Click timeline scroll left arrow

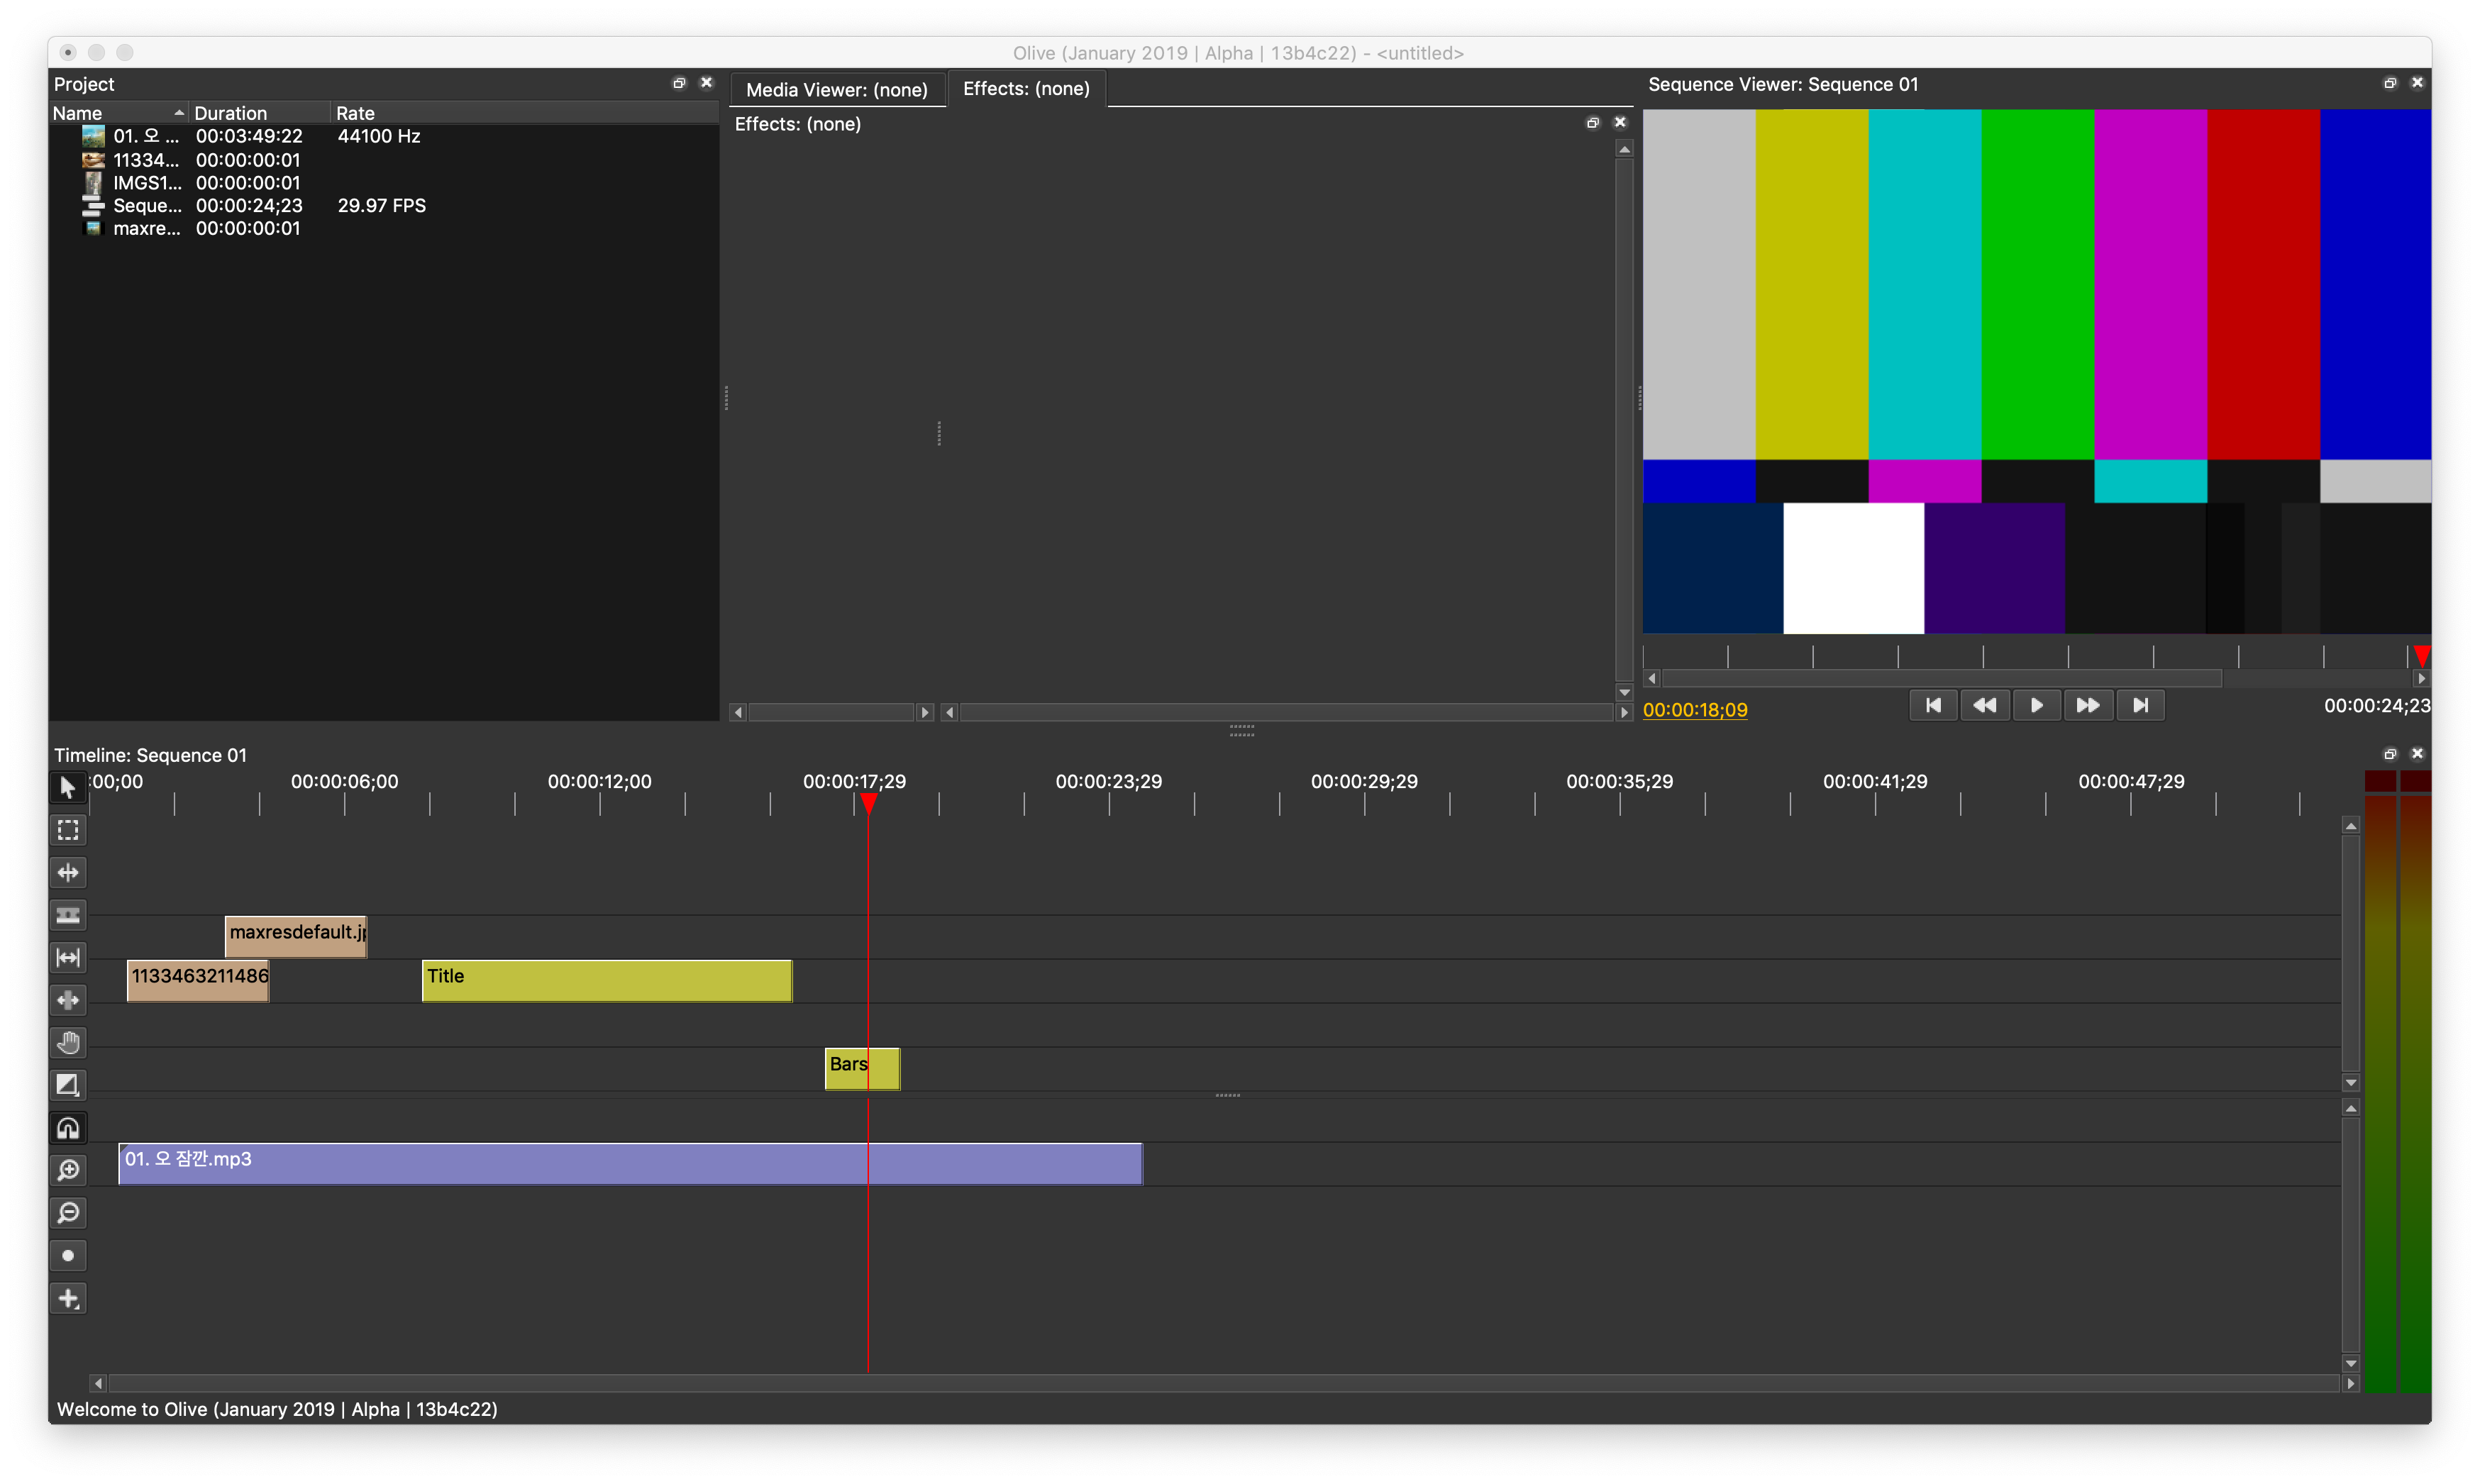(x=98, y=1384)
